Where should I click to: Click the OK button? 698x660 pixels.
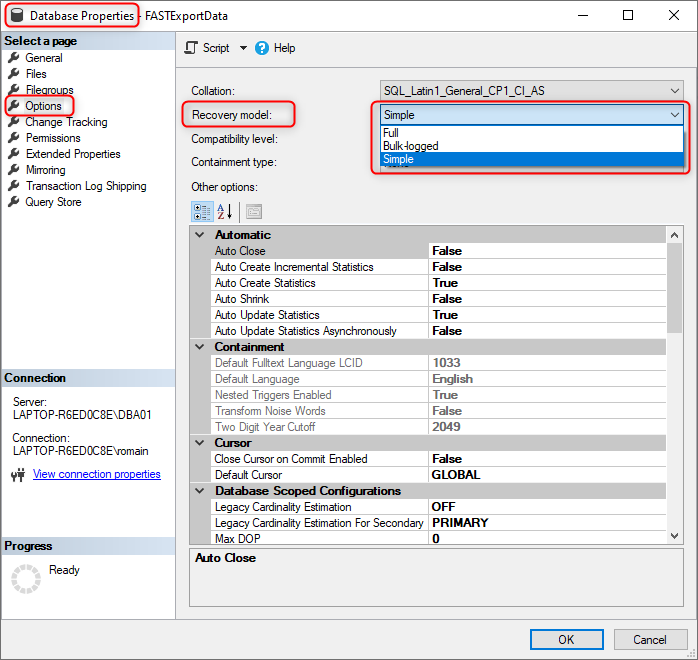click(566, 640)
